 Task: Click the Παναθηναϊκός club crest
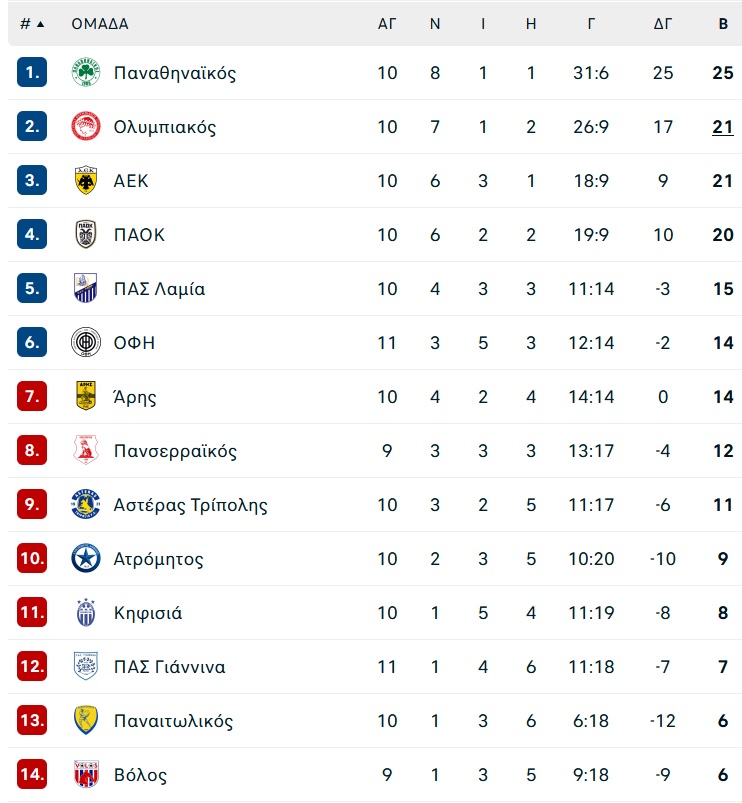(86, 72)
